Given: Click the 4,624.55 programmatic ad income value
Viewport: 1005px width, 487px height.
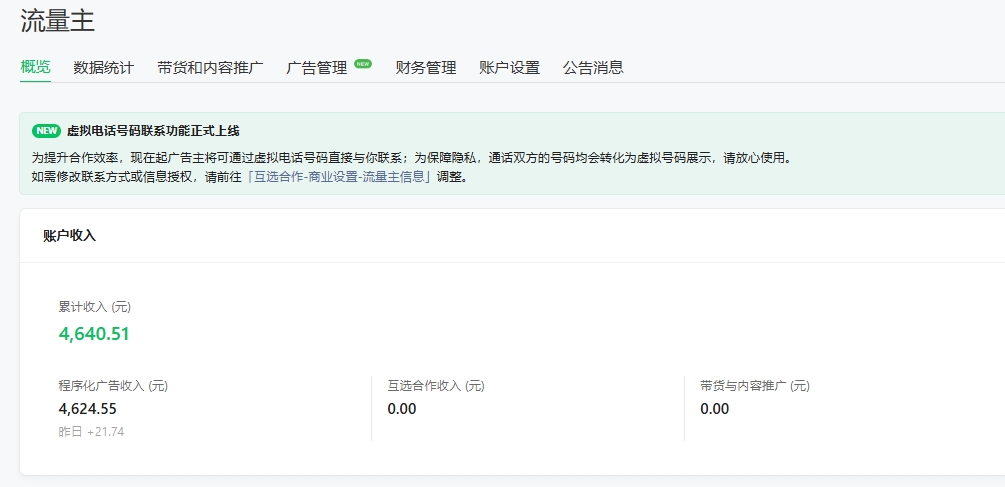Looking at the screenshot, I should point(88,408).
